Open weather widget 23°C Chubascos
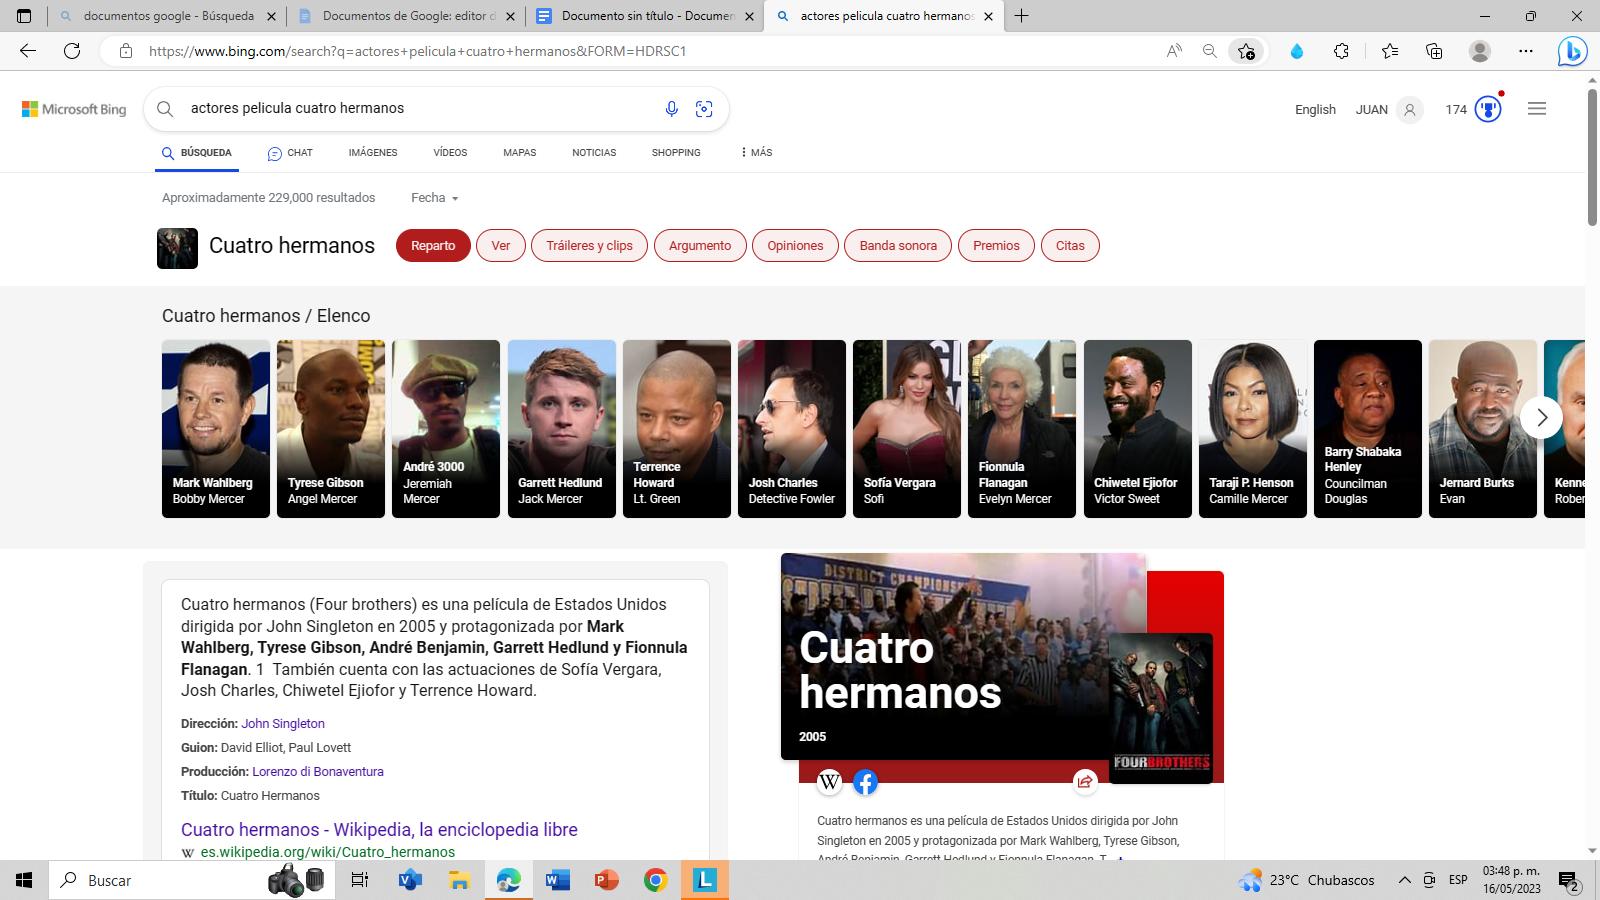Image resolution: width=1600 pixels, height=900 pixels. [x=1307, y=880]
